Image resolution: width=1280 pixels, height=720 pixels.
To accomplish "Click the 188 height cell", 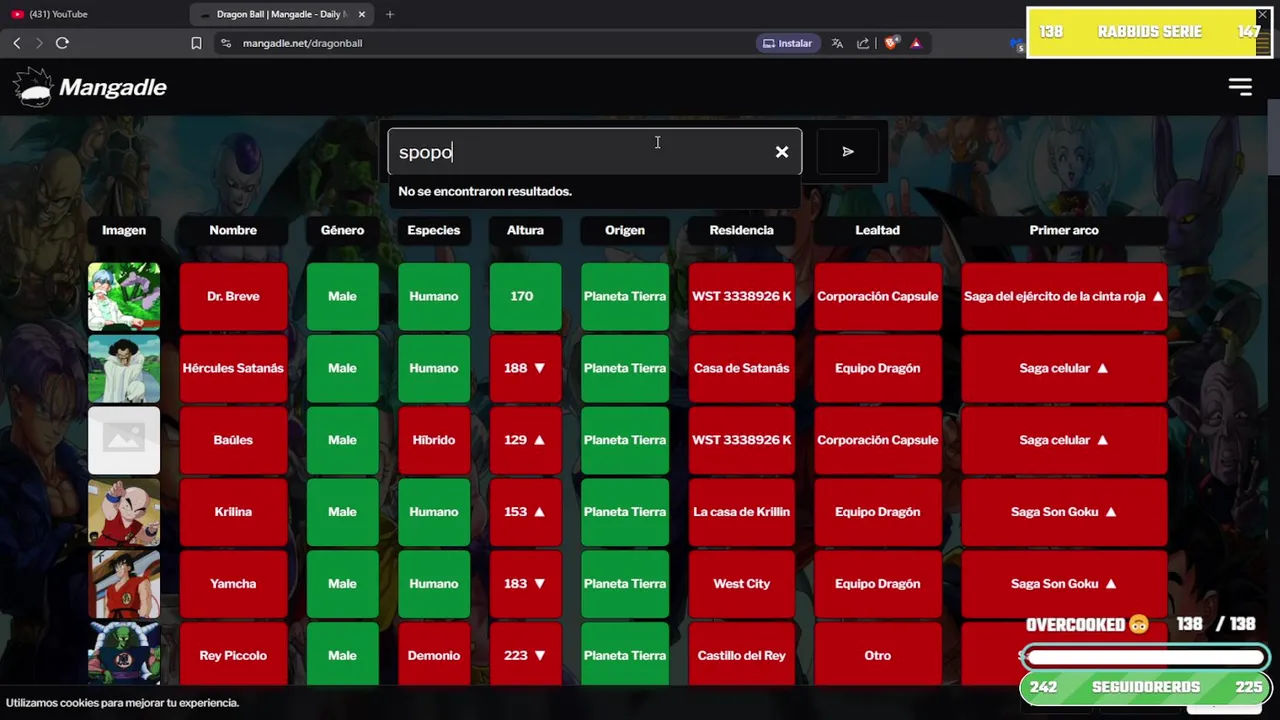I will click(525, 368).
